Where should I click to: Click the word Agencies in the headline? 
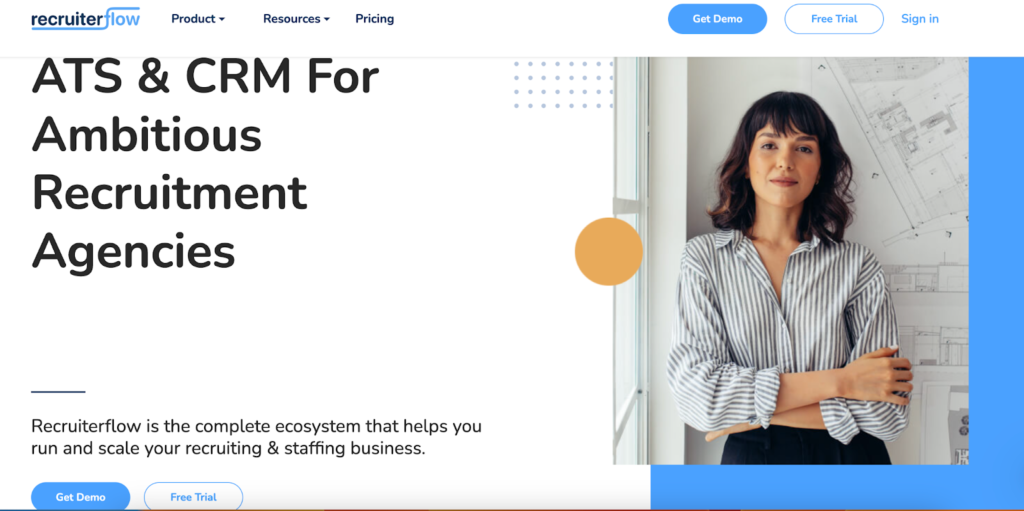[x=133, y=251]
